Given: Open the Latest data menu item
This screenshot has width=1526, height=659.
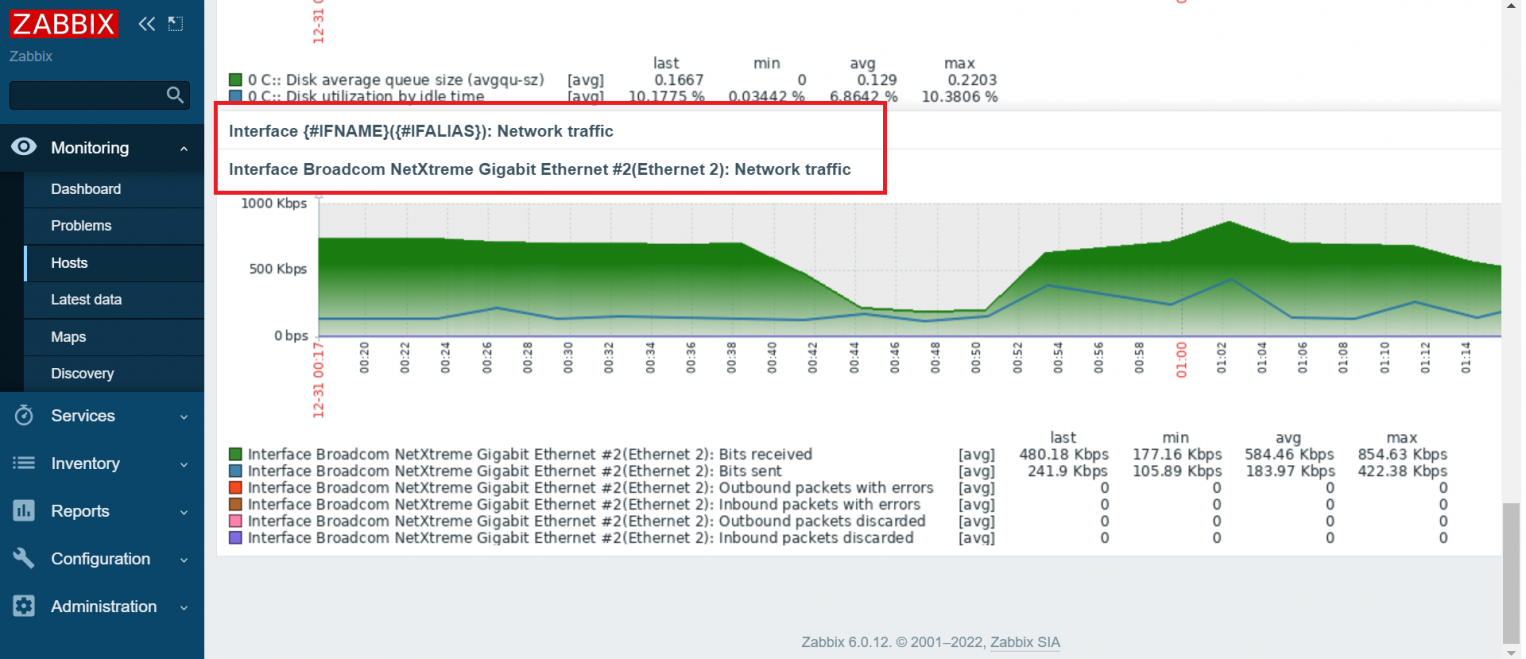Looking at the screenshot, I should (86, 299).
